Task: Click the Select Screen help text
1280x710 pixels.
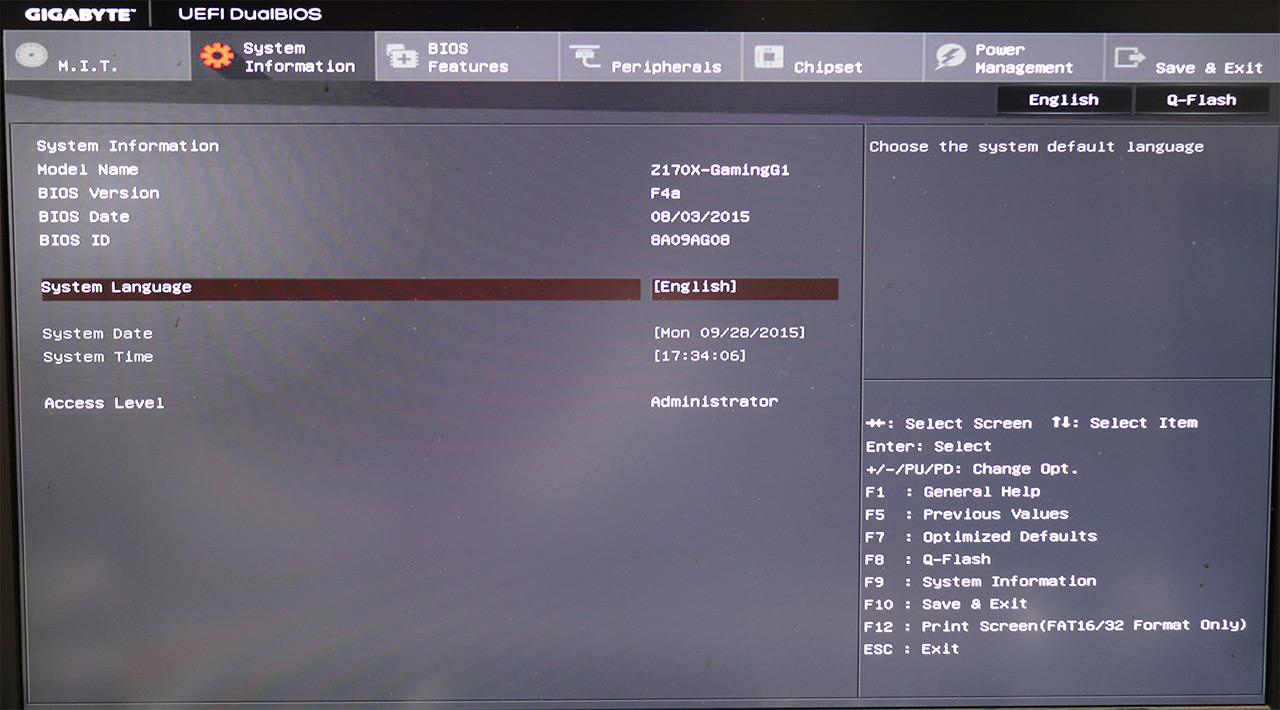Action: [948, 424]
